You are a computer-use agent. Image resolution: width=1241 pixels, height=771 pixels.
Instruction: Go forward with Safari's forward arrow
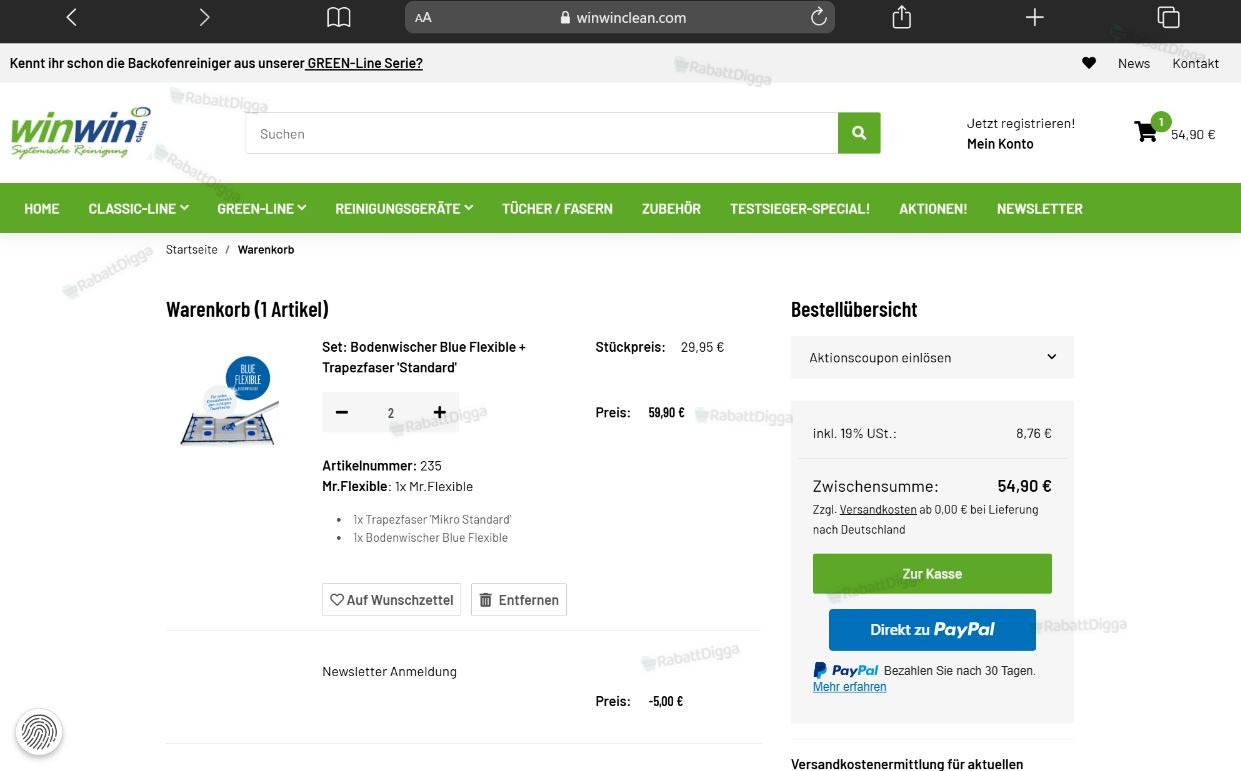204,17
